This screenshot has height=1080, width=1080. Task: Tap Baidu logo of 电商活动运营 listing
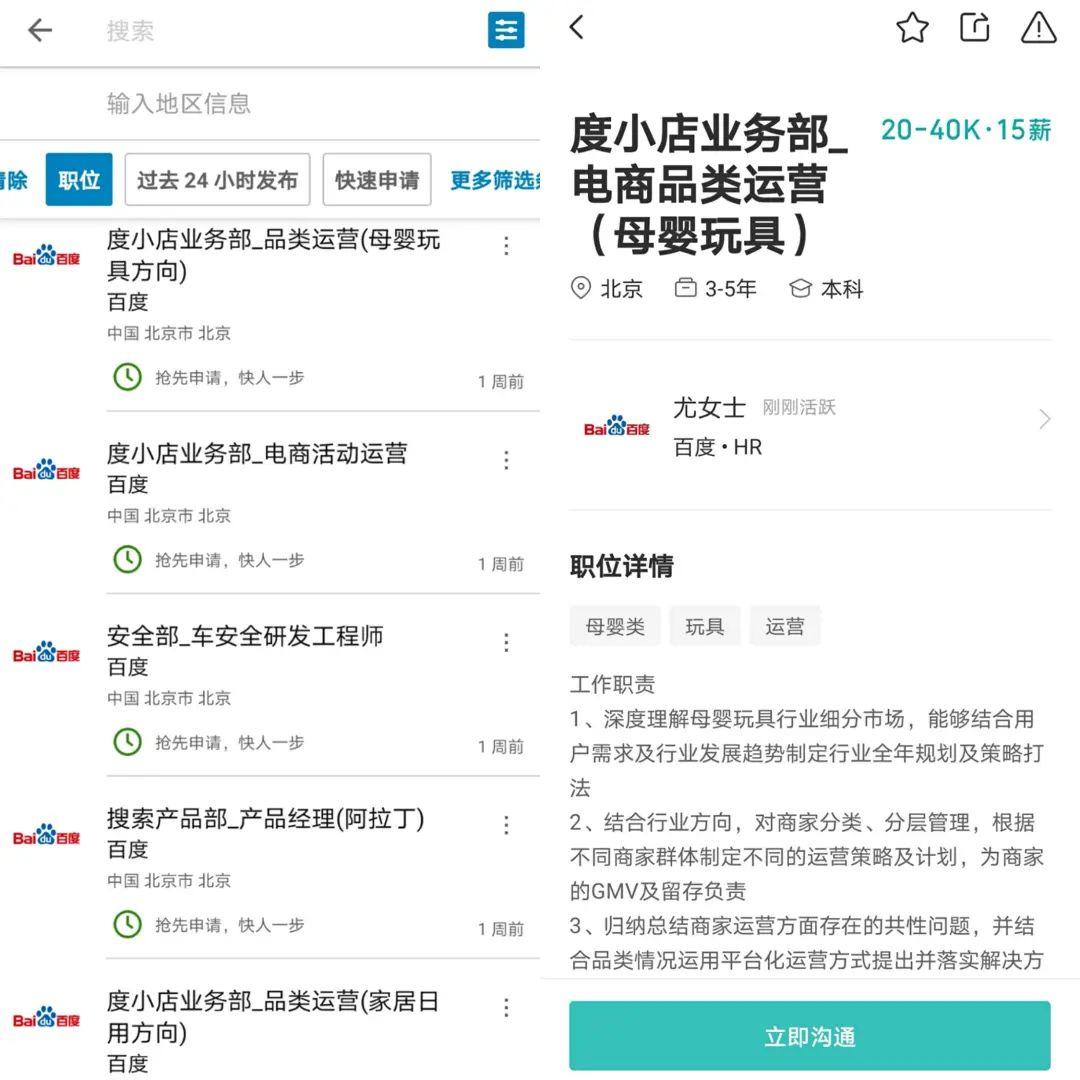point(46,470)
